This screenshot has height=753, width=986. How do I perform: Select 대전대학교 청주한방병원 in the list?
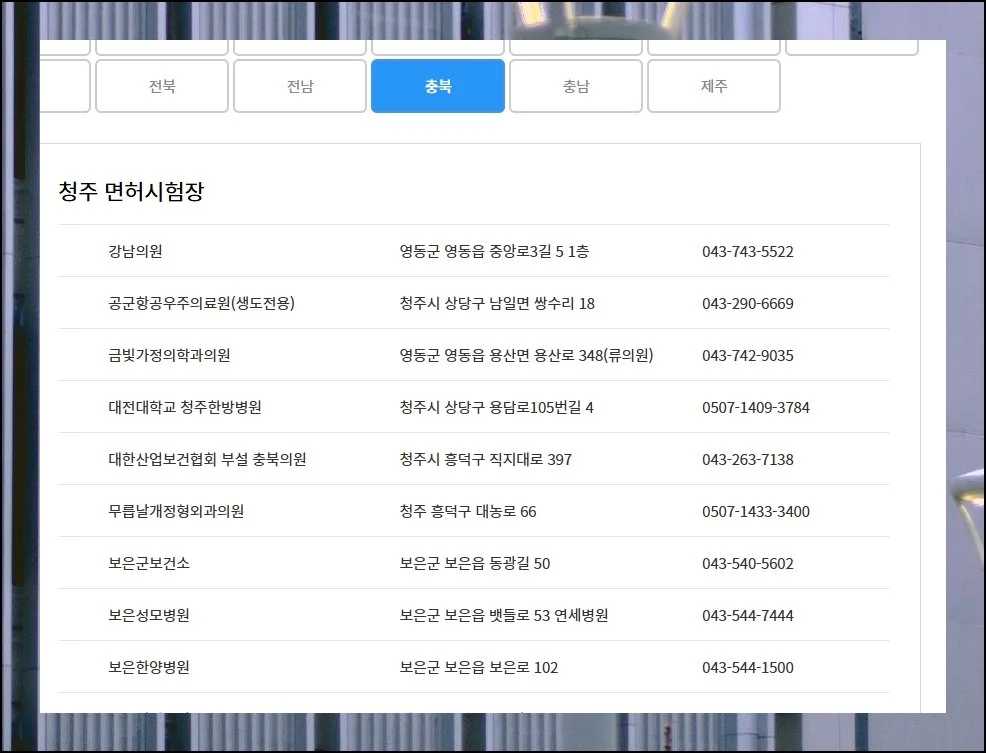(x=185, y=408)
